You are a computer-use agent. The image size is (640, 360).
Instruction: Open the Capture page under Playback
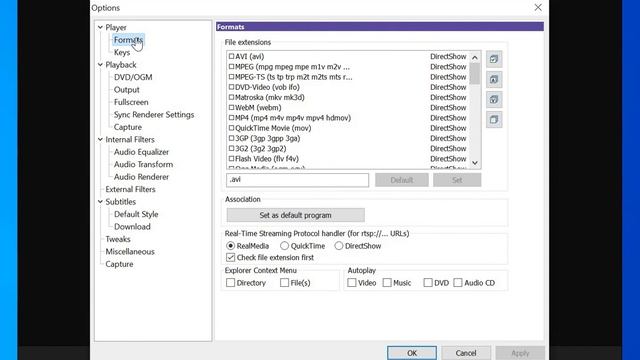click(128, 127)
